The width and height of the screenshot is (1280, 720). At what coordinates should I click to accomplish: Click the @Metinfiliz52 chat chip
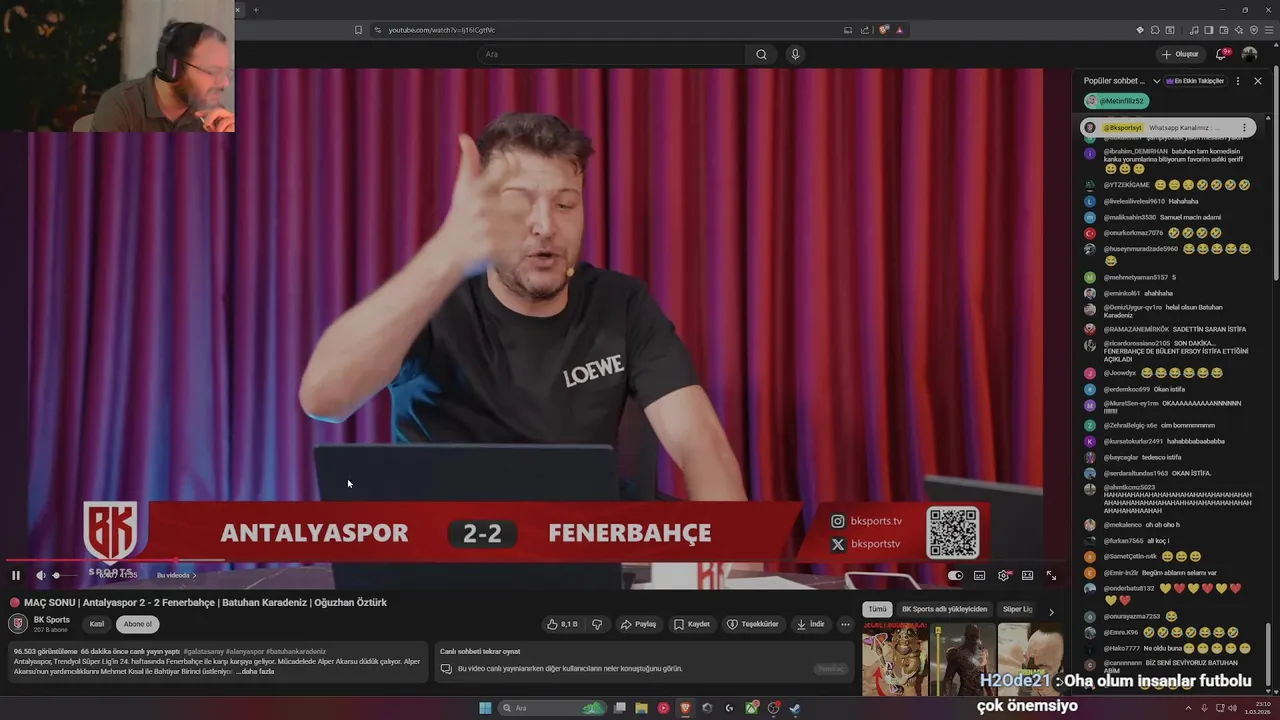pos(1116,101)
